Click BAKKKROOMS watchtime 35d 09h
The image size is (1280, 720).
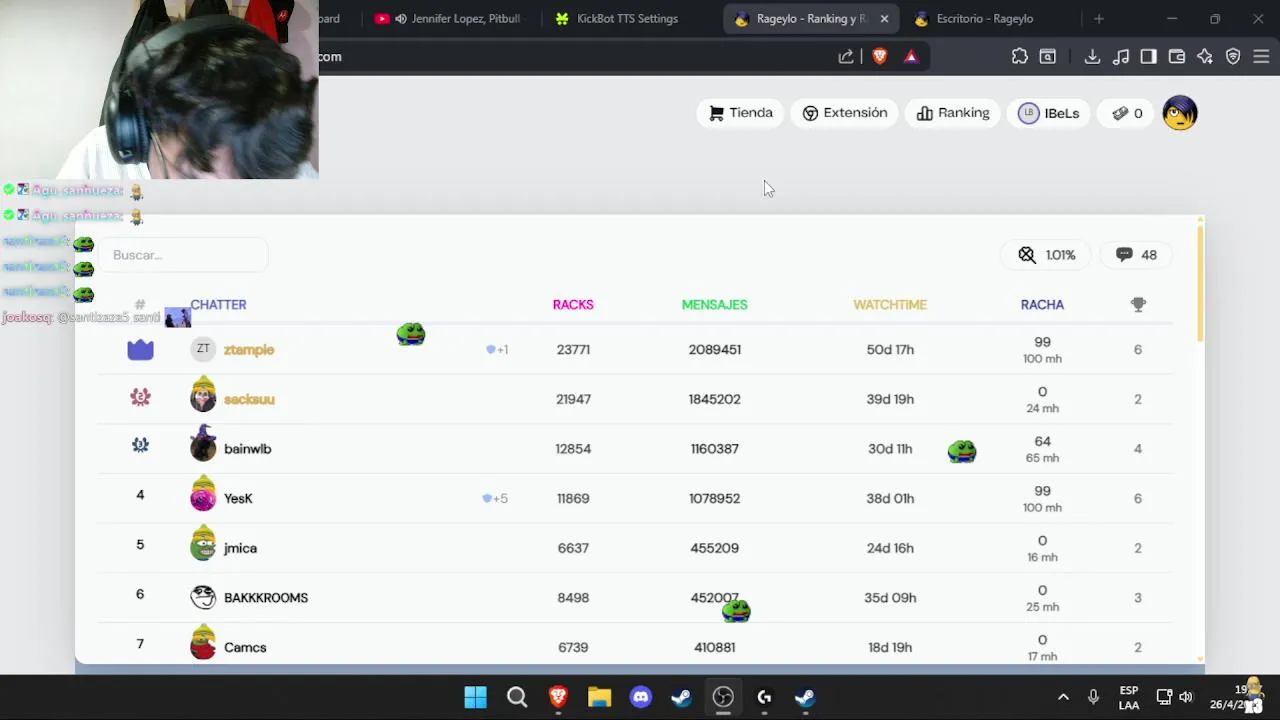[890, 598]
